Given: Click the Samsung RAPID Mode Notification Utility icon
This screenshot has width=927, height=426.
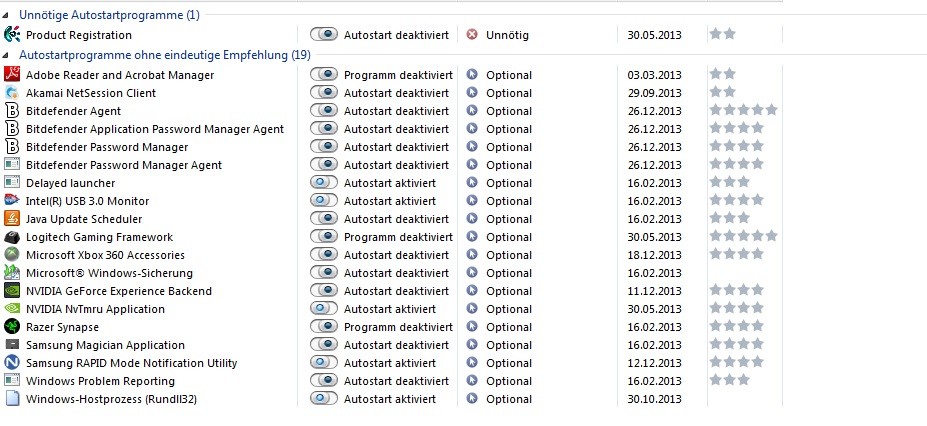Looking at the screenshot, I should (x=12, y=363).
